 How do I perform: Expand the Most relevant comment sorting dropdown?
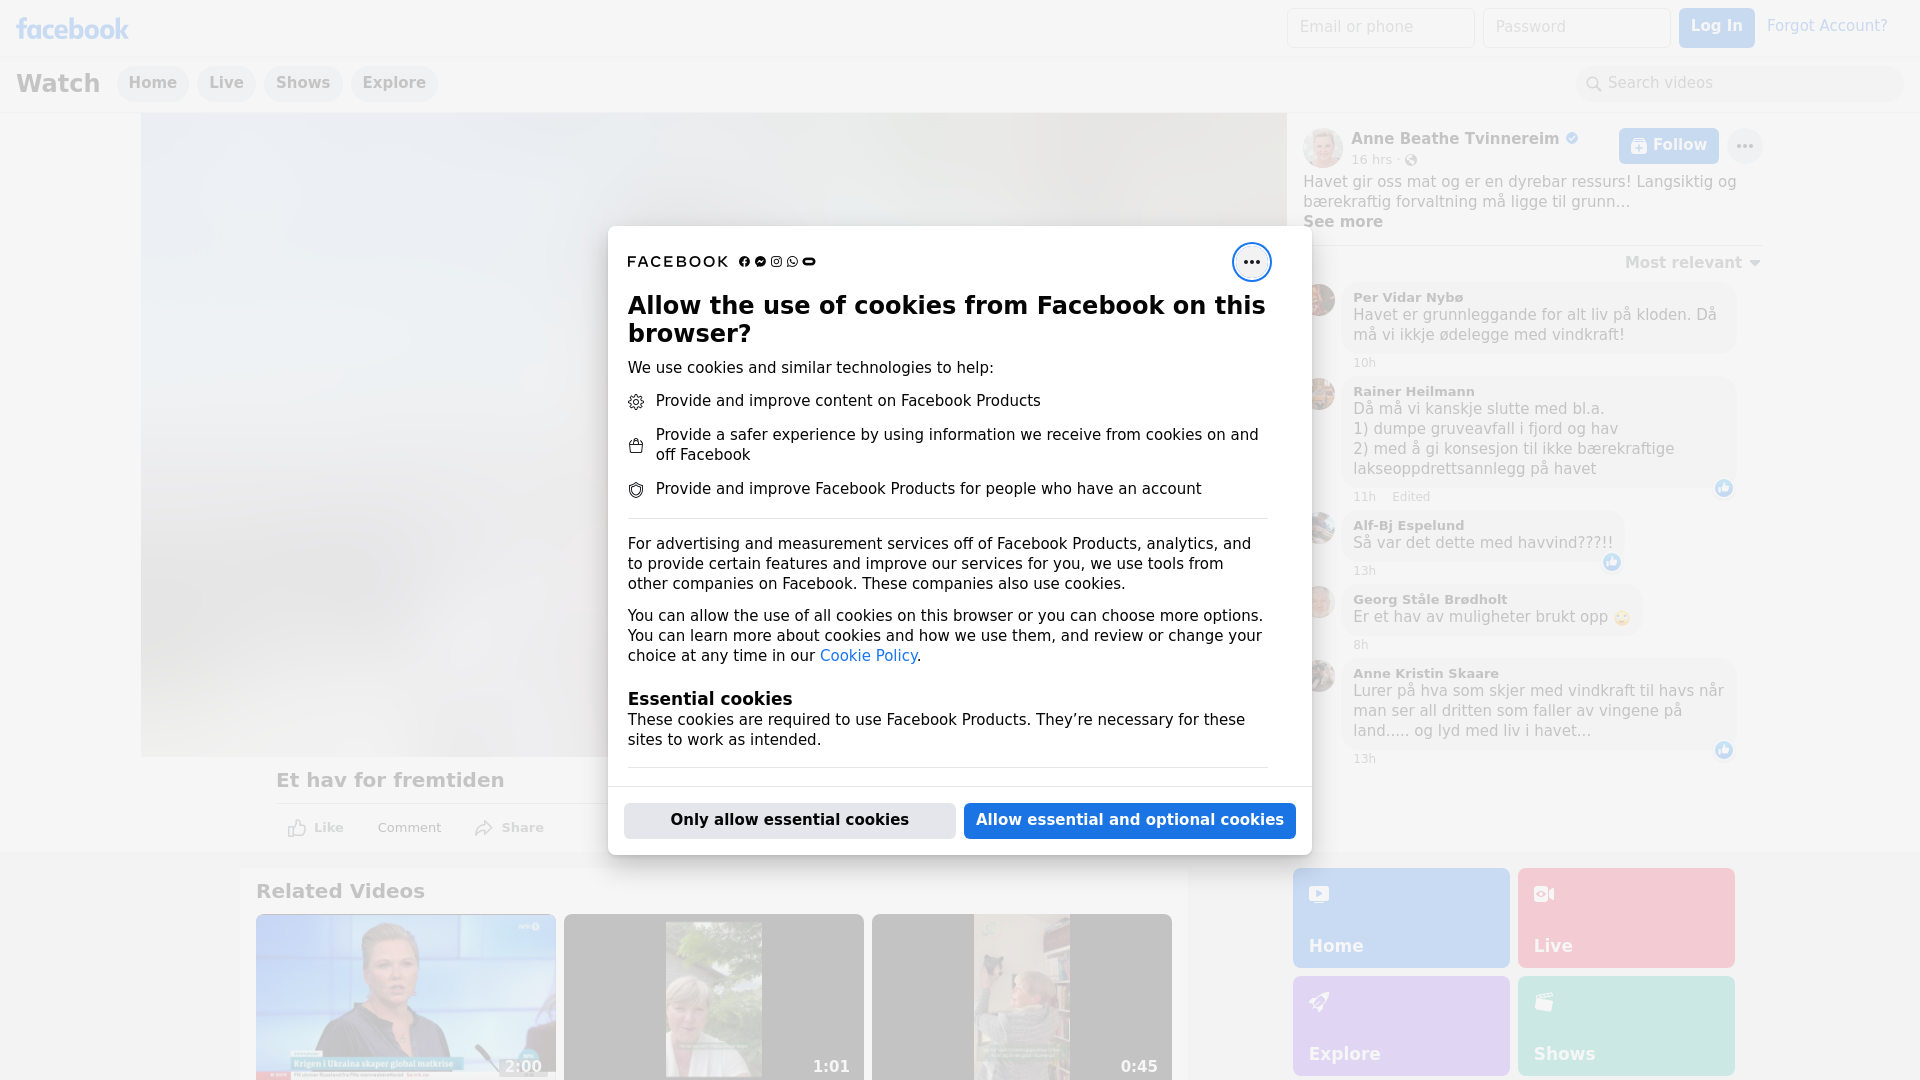point(1692,263)
